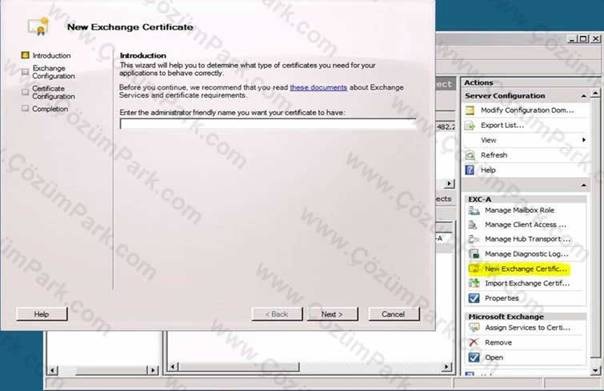Click the Export List icon
Viewport: 604px width, 391px height.
[x=470, y=126]
